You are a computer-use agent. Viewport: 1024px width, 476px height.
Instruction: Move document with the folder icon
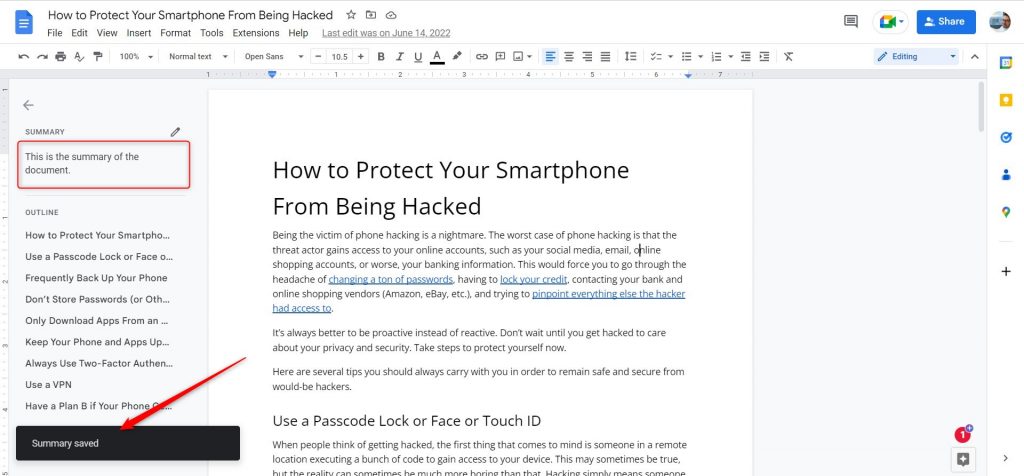click(x=371, y=15)
